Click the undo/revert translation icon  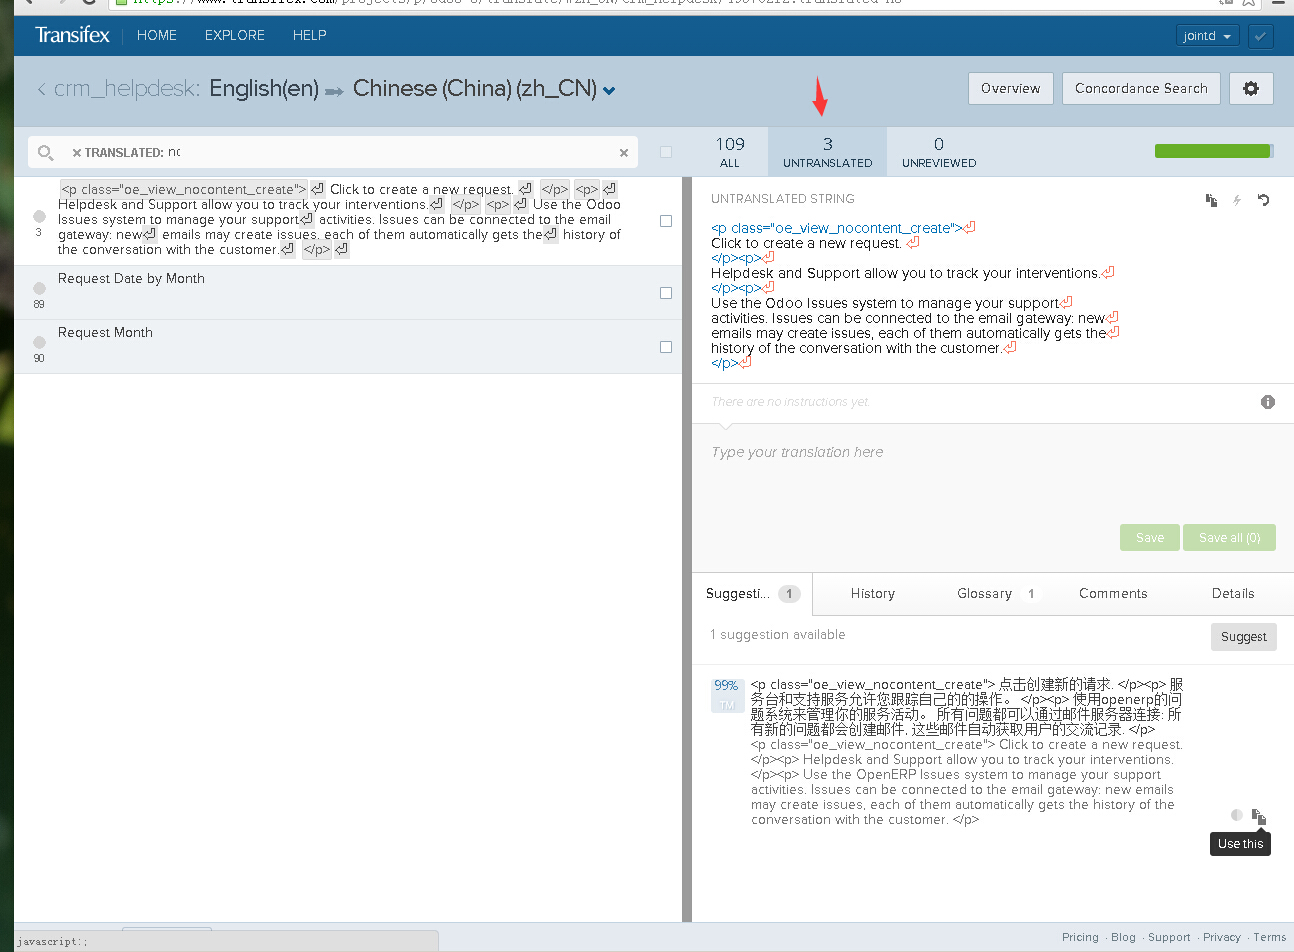[x=1264, y=200]
